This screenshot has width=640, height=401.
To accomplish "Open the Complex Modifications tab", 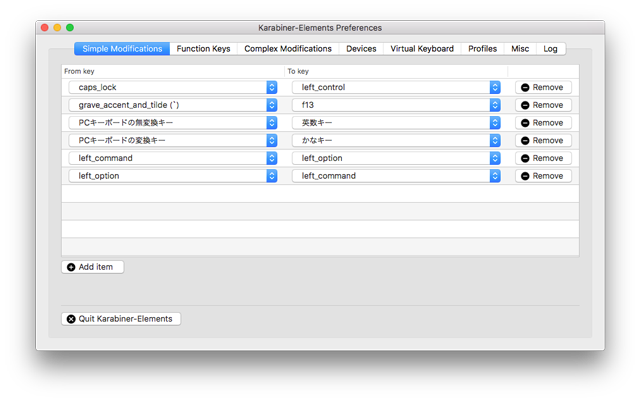I will pyautogui.click(x=288, y=49).
